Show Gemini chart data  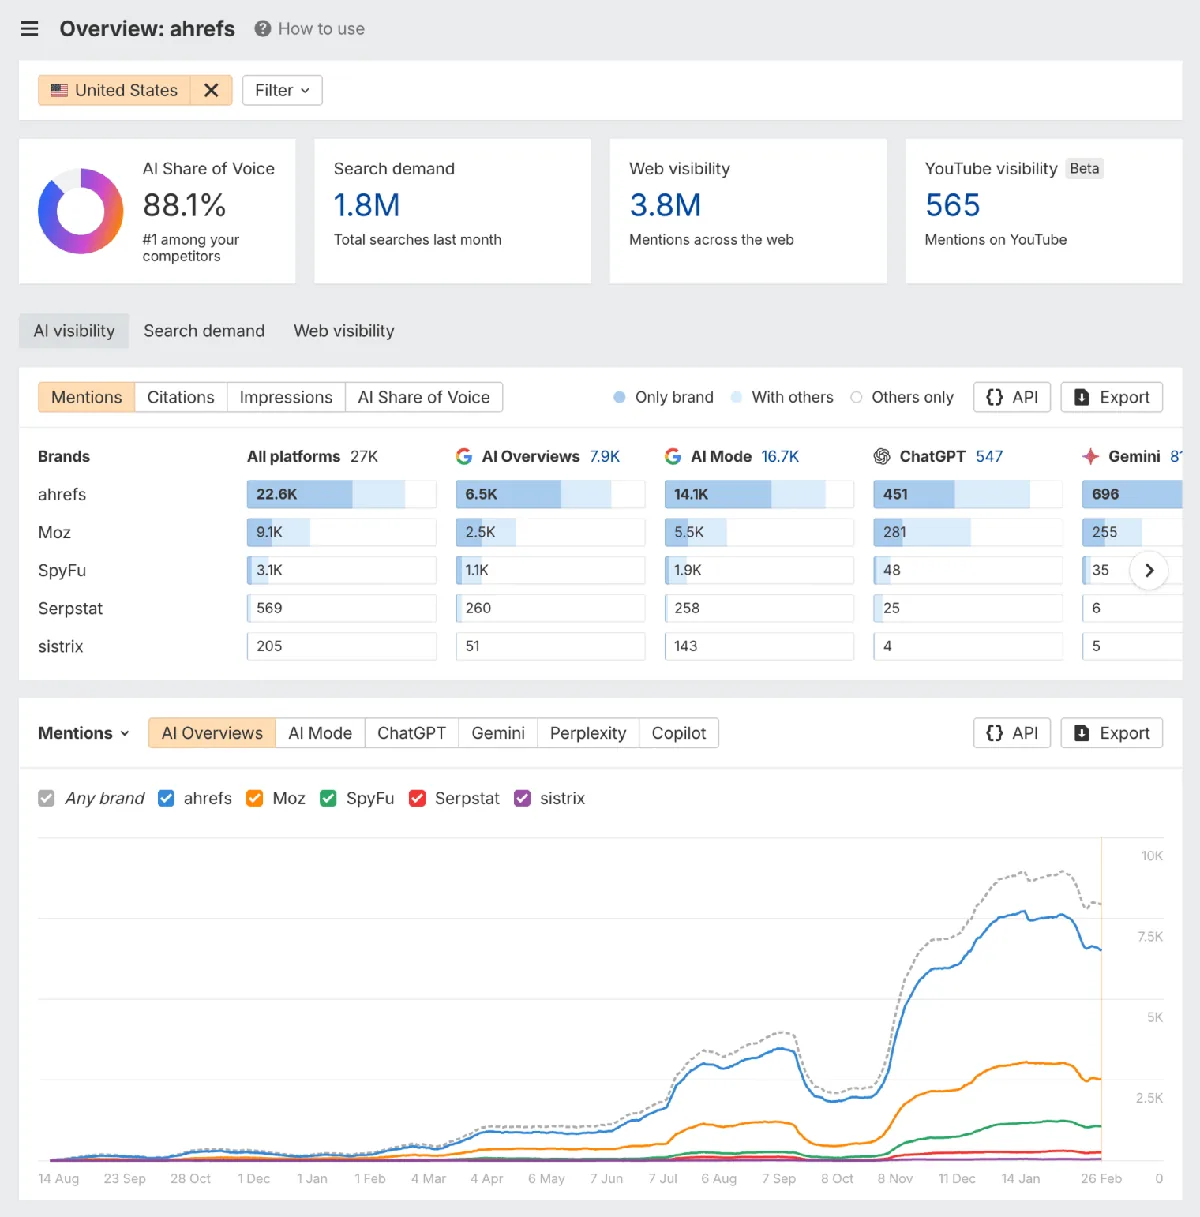coord(498,733)
